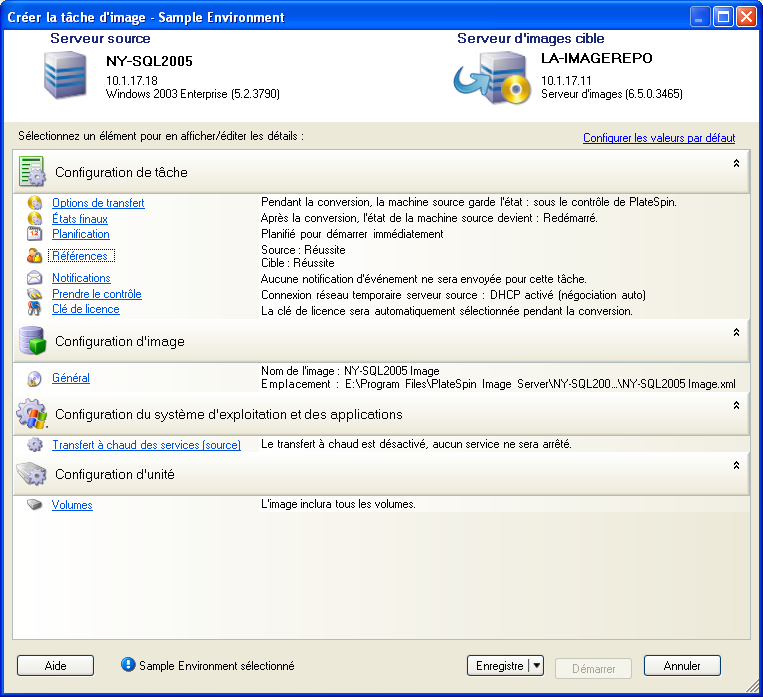Click the Références user icon
Screen dimensions: 763x697
[34, 256]
